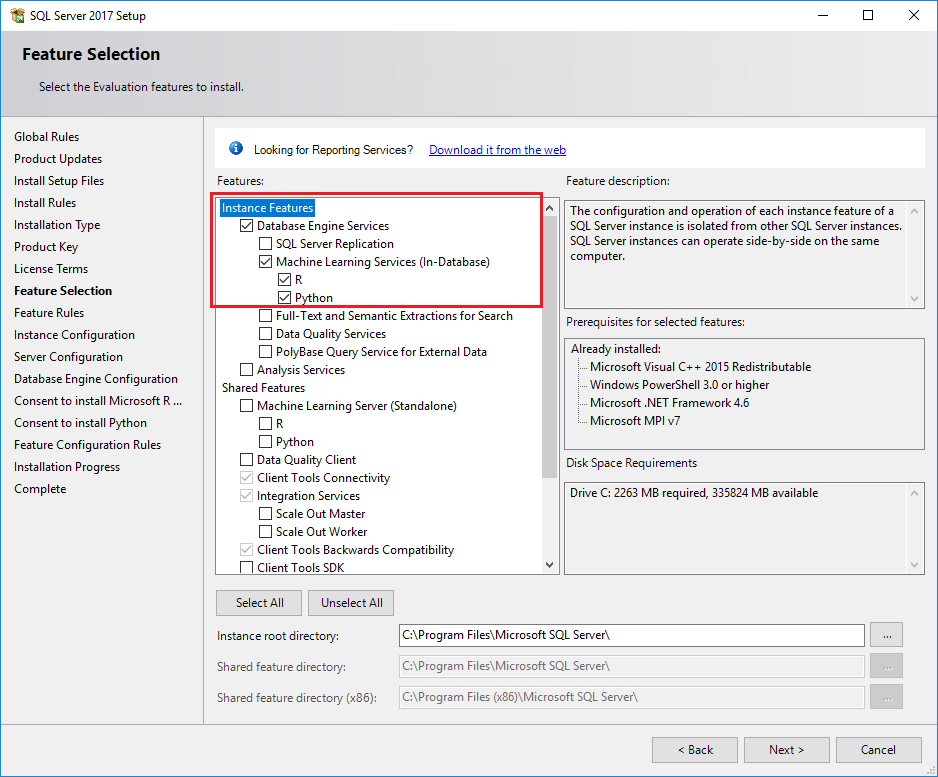Click the Drive C: disk space requirement text
The height and width of the screenshot is (777, 938).
tap(694, 493)
